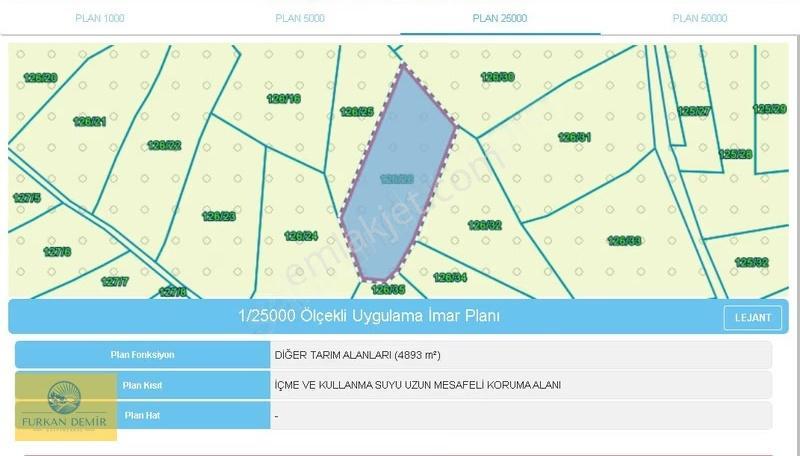Select parcel label 127/7
This screenshot has height=456, width=800.
click(x=115, y=281)
